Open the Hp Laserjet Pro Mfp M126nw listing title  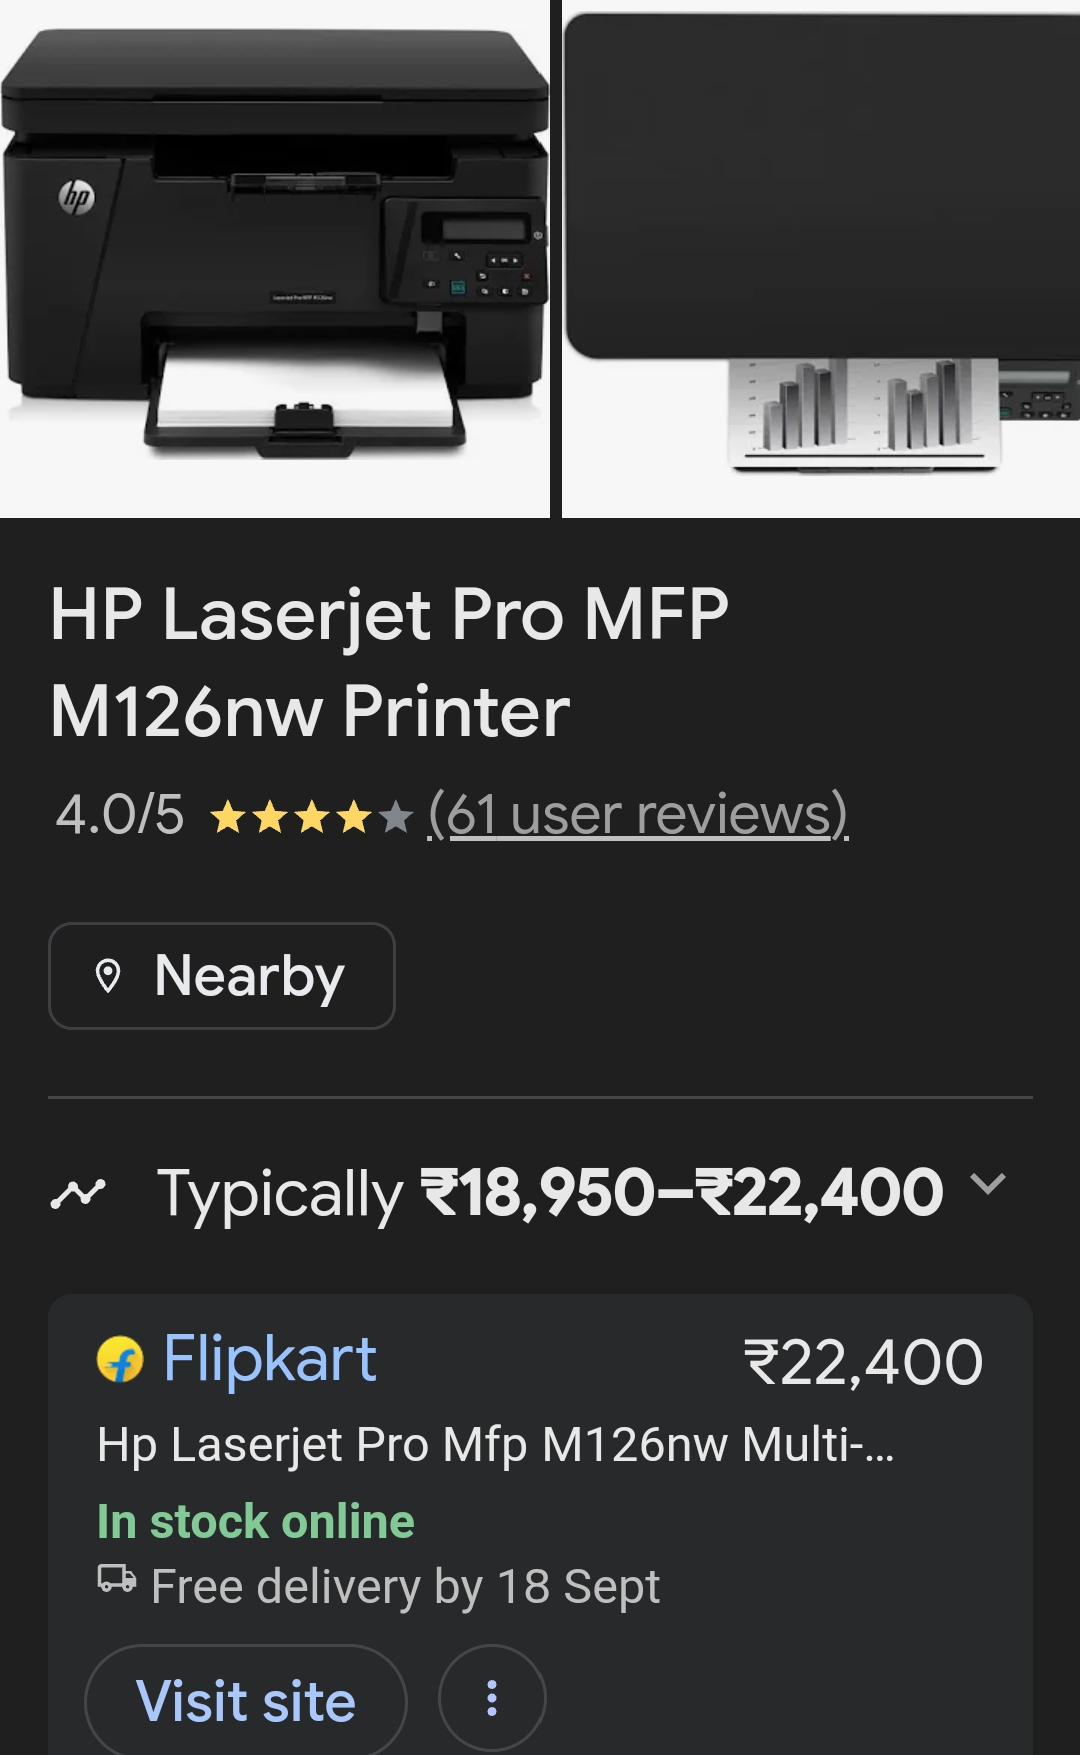click(x=496, y=1445)
